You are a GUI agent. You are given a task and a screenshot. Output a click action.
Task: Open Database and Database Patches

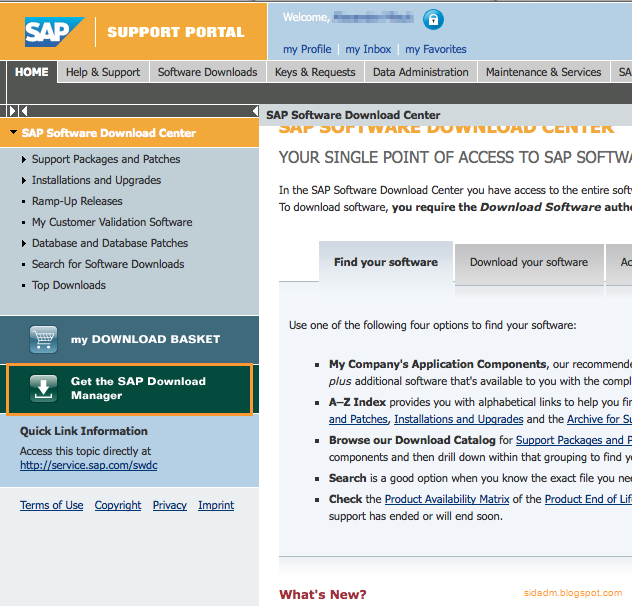coord(110,243)
